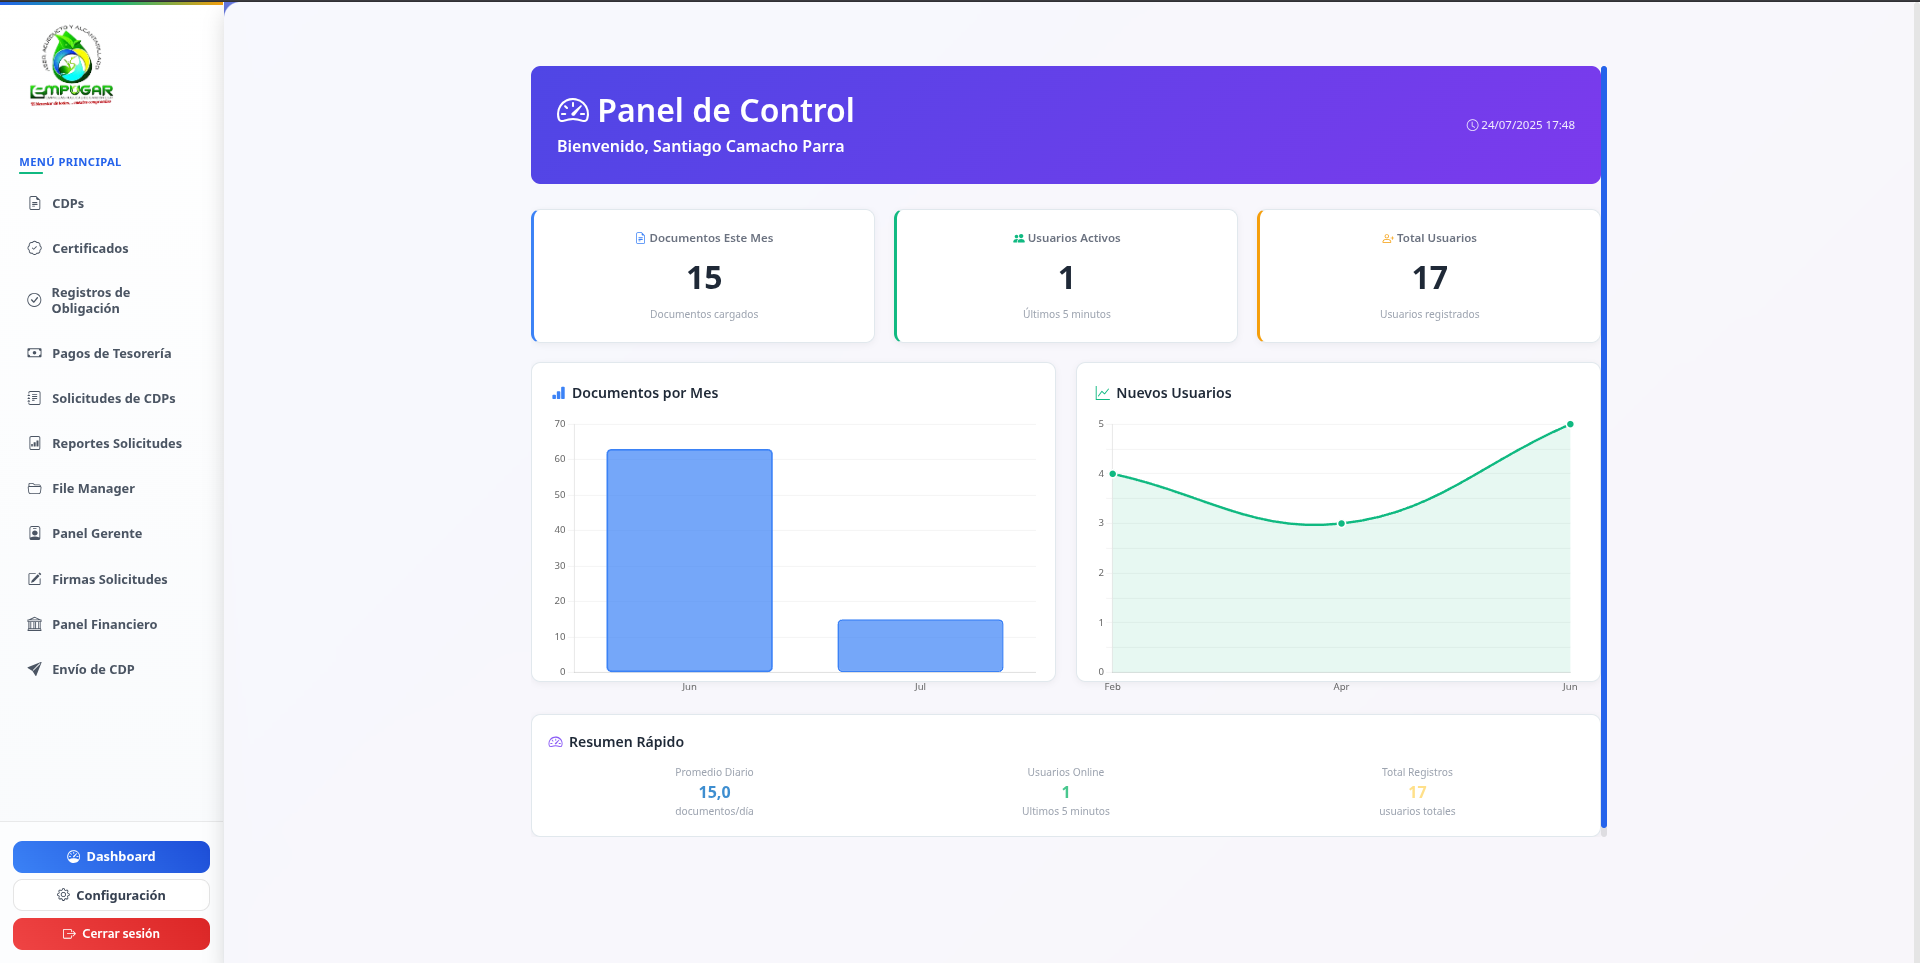Click the Bienvenido, Santiago Camacho Parra text
1920x963 pixels.
[700, 146]
